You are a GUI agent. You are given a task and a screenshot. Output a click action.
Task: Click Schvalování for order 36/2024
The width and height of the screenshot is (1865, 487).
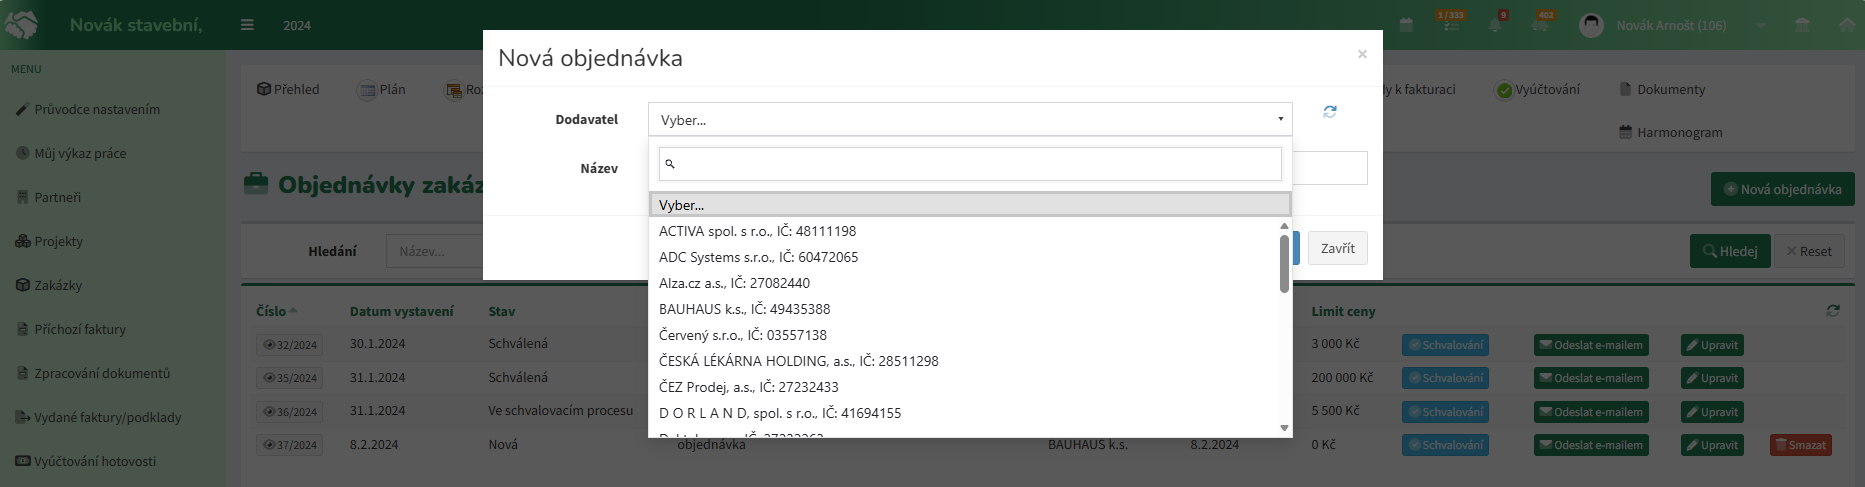1445,412
